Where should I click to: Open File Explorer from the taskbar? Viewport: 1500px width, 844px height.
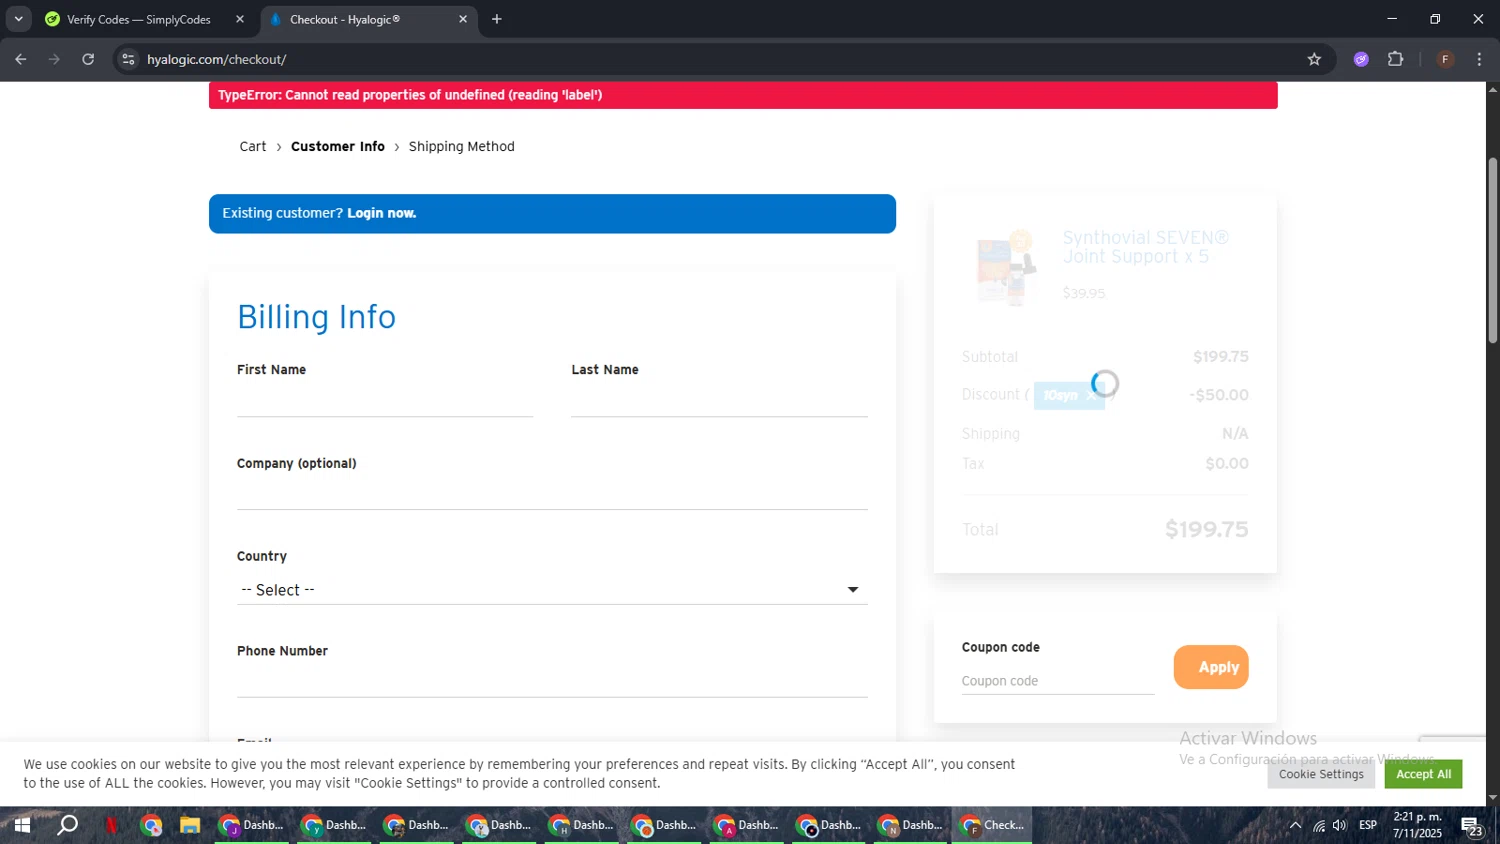pos(190,825)
